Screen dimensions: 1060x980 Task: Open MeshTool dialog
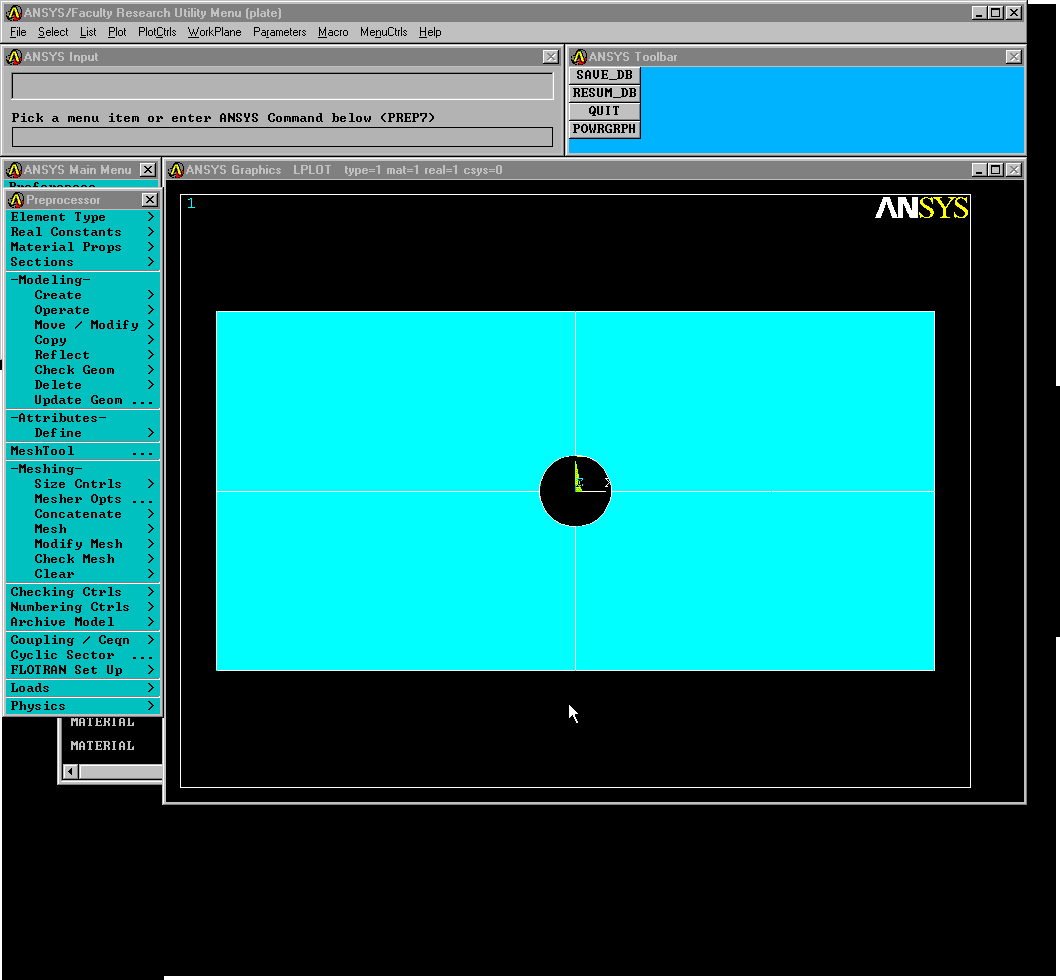82,451
